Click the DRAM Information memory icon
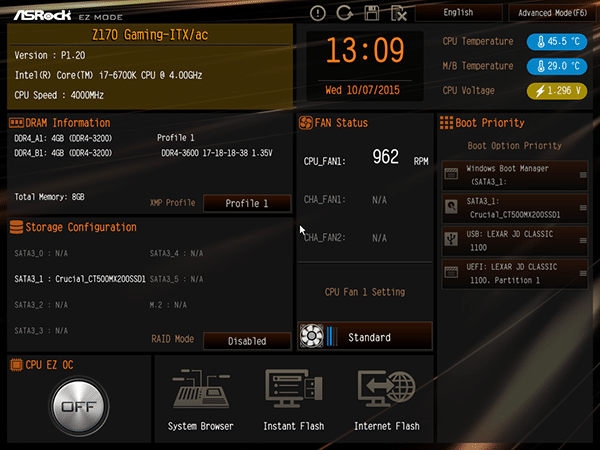 pyautogui.click(x=16, y=123)
